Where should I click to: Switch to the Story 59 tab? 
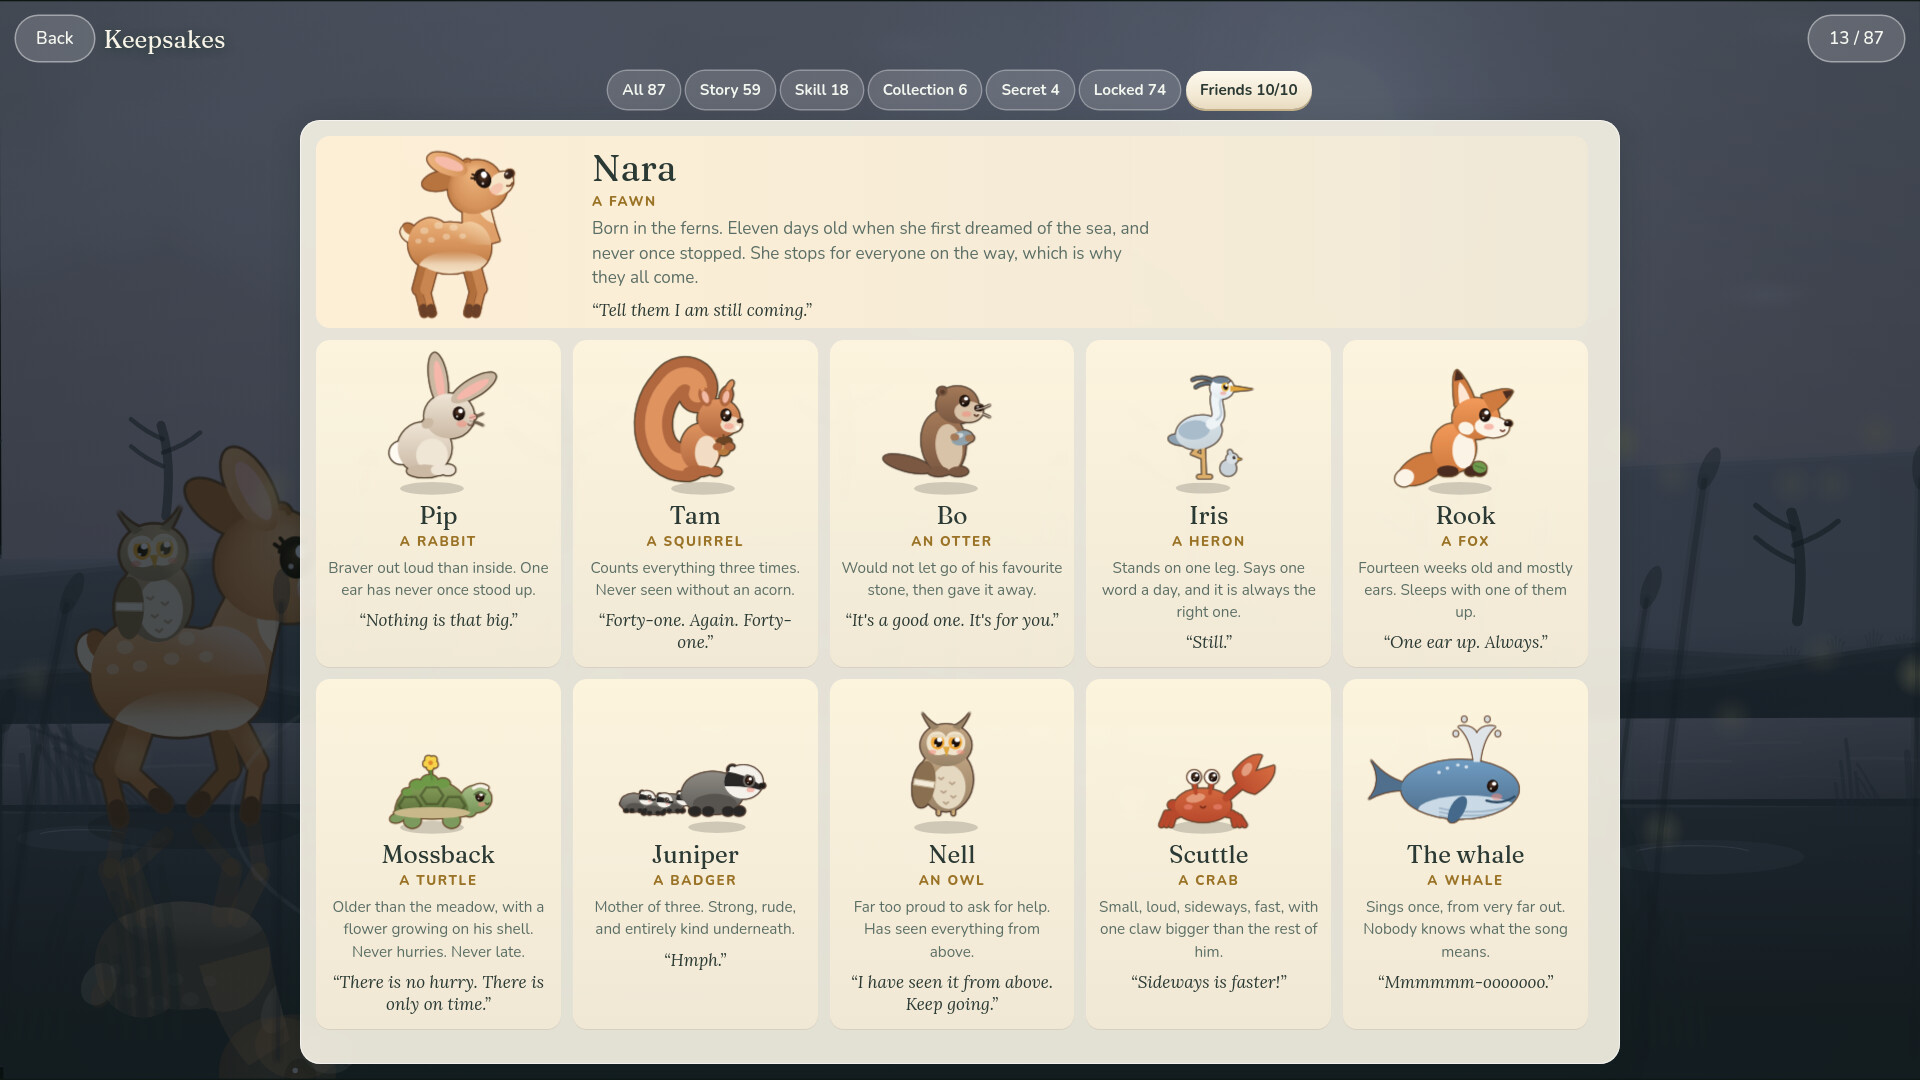tap(730, 90)
